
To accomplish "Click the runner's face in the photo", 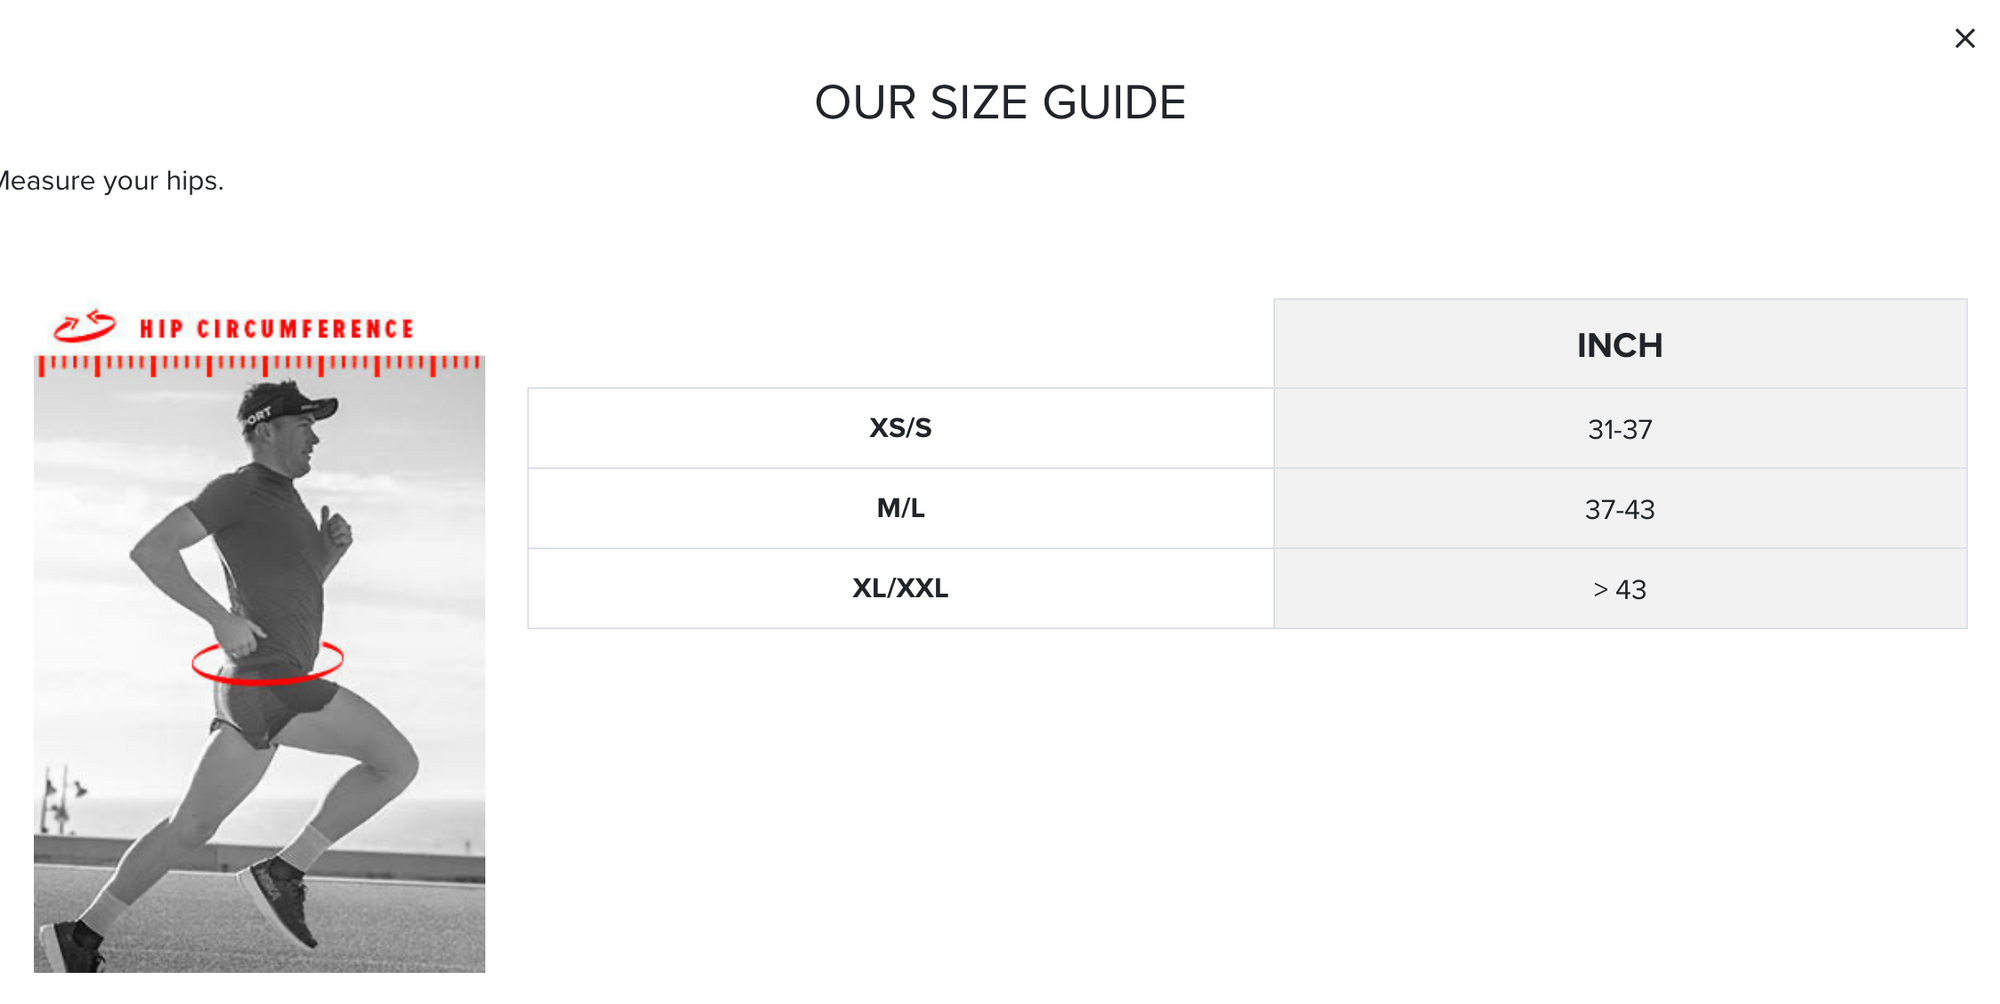I will pyautogui.click(x=303, y=442).
